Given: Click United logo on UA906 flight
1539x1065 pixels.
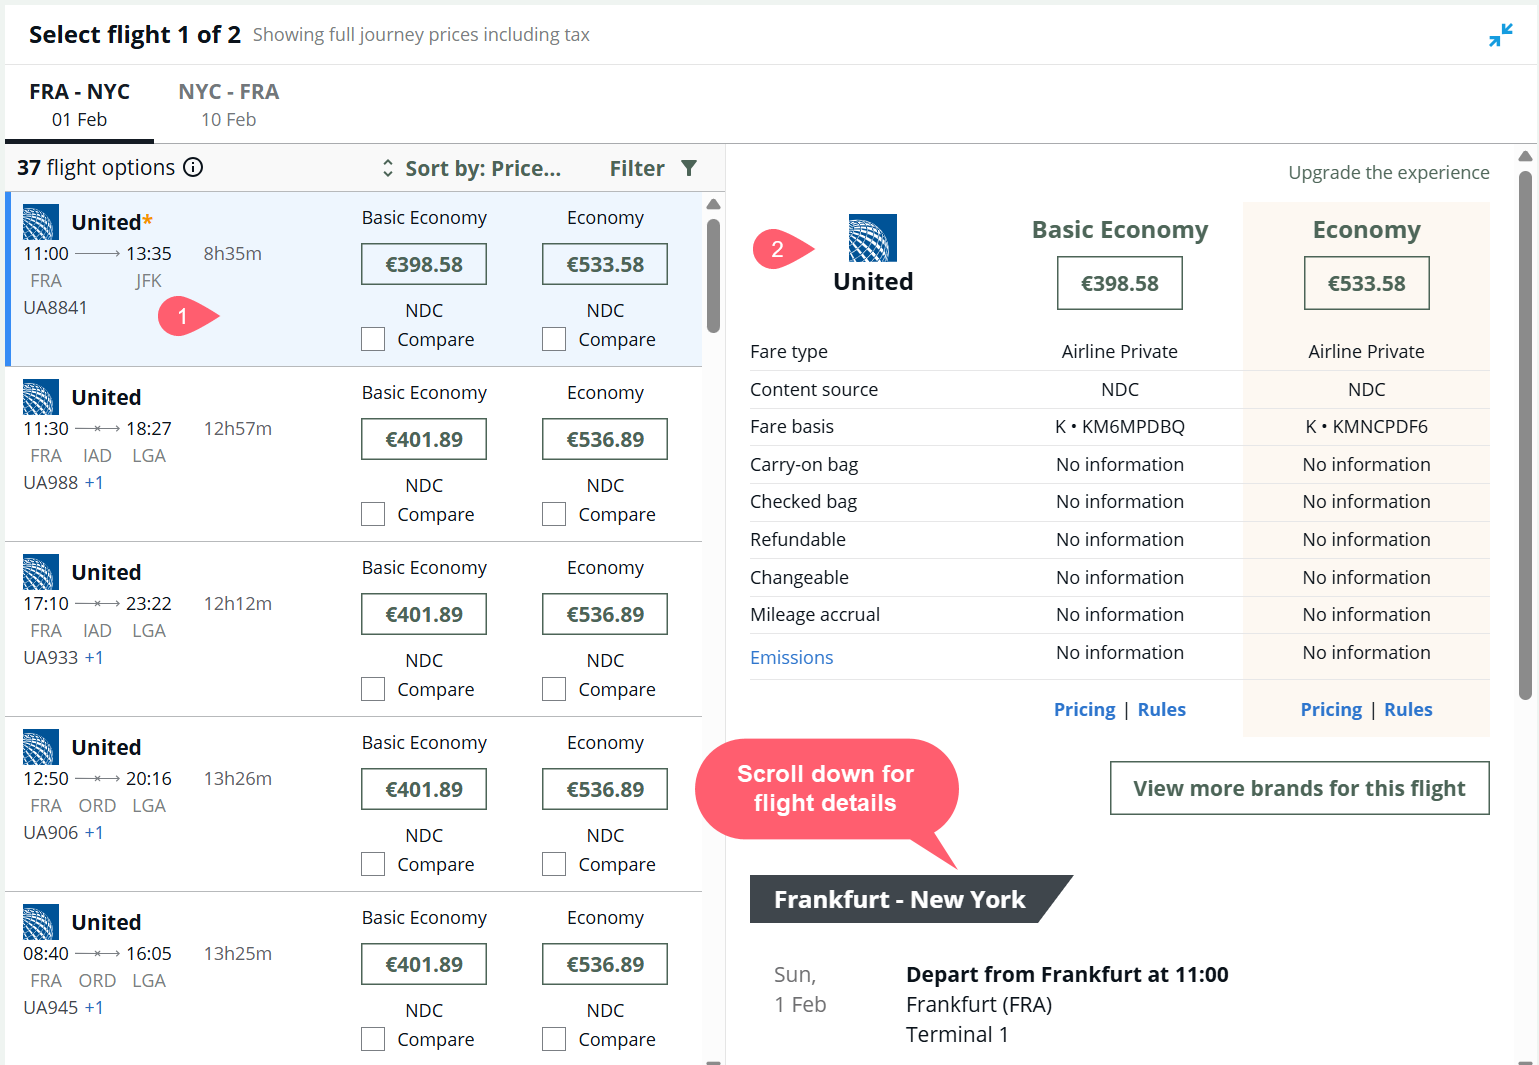Looking at the screenshot, I should tap(40, 747).
